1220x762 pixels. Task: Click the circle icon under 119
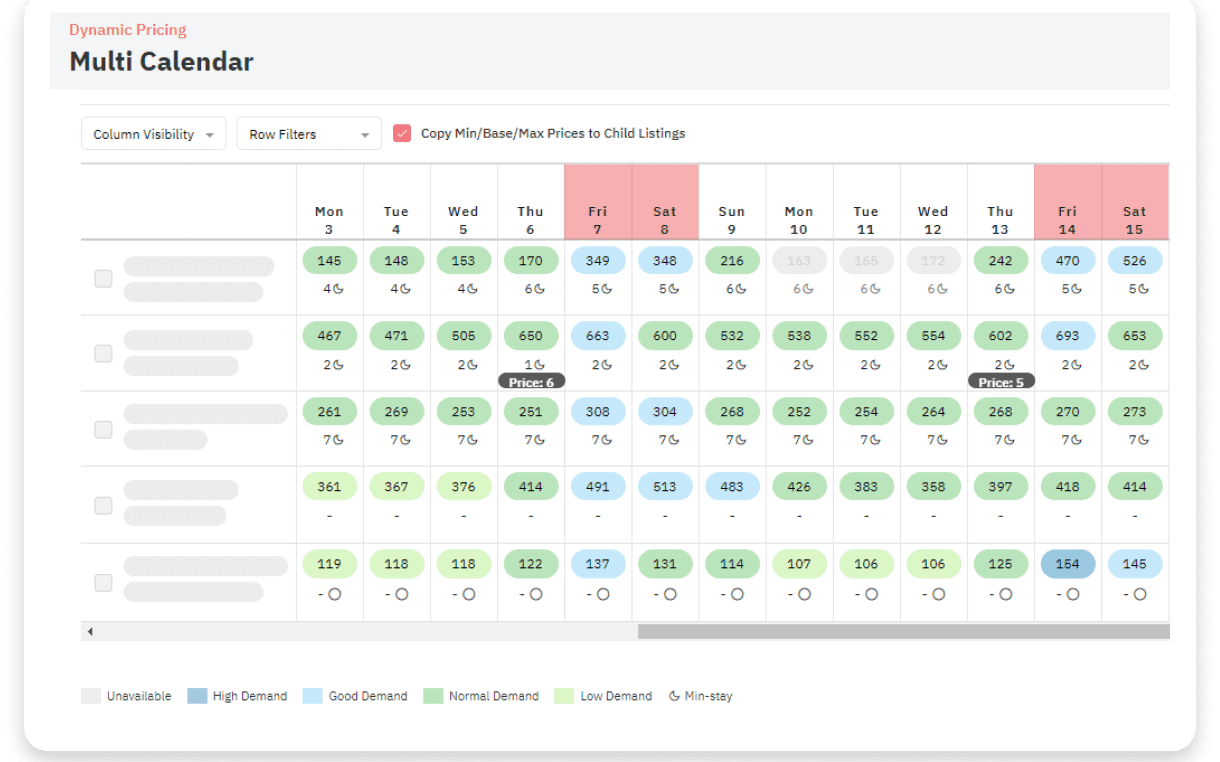[335, 594]
